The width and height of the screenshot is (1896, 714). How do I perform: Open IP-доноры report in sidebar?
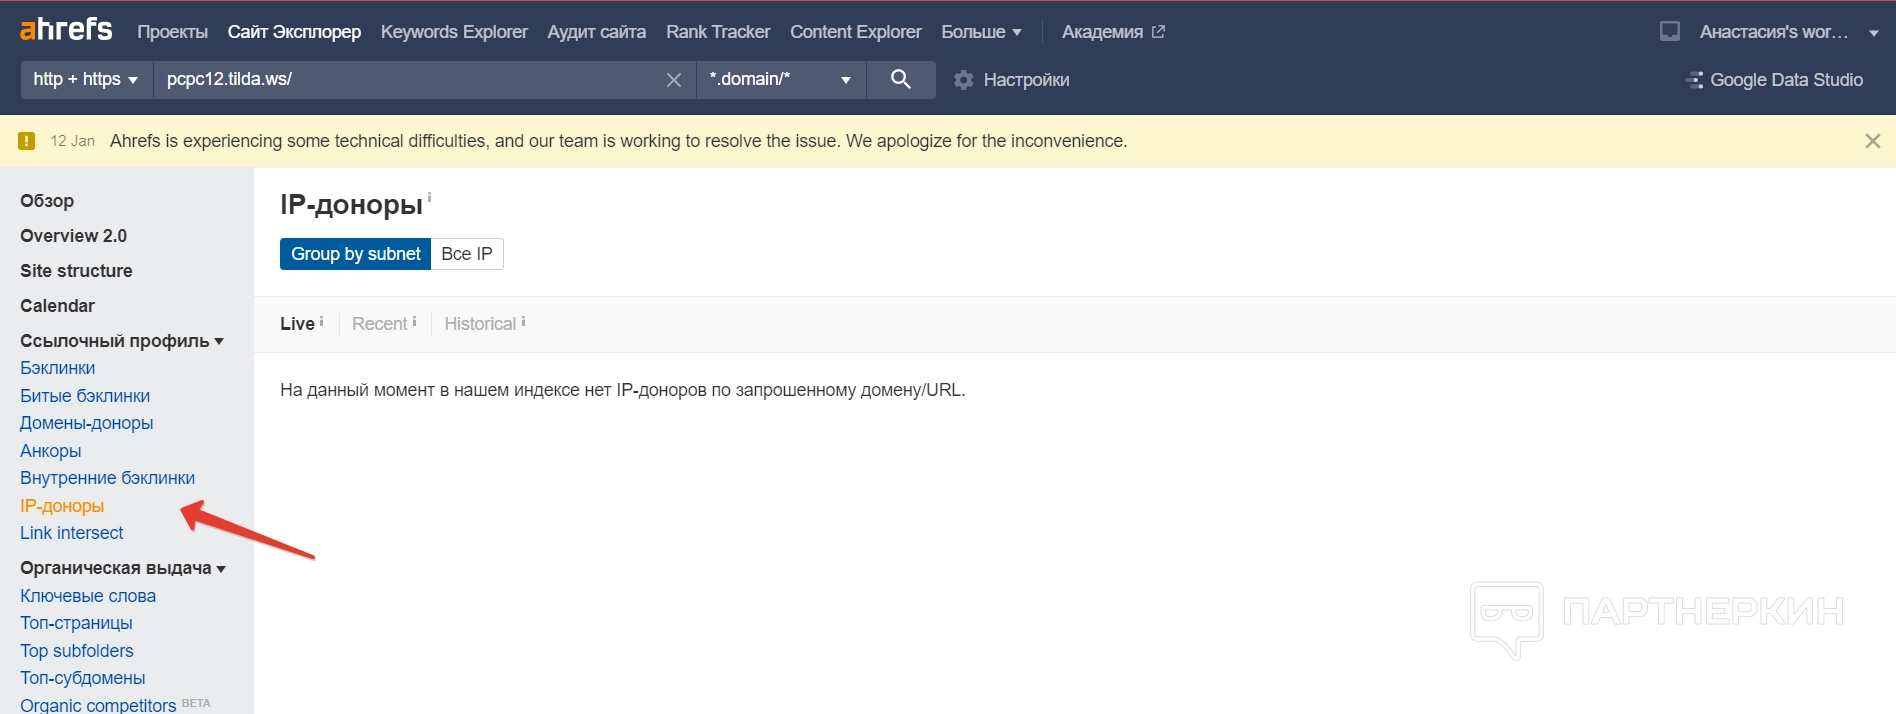[x=62, y=506]
